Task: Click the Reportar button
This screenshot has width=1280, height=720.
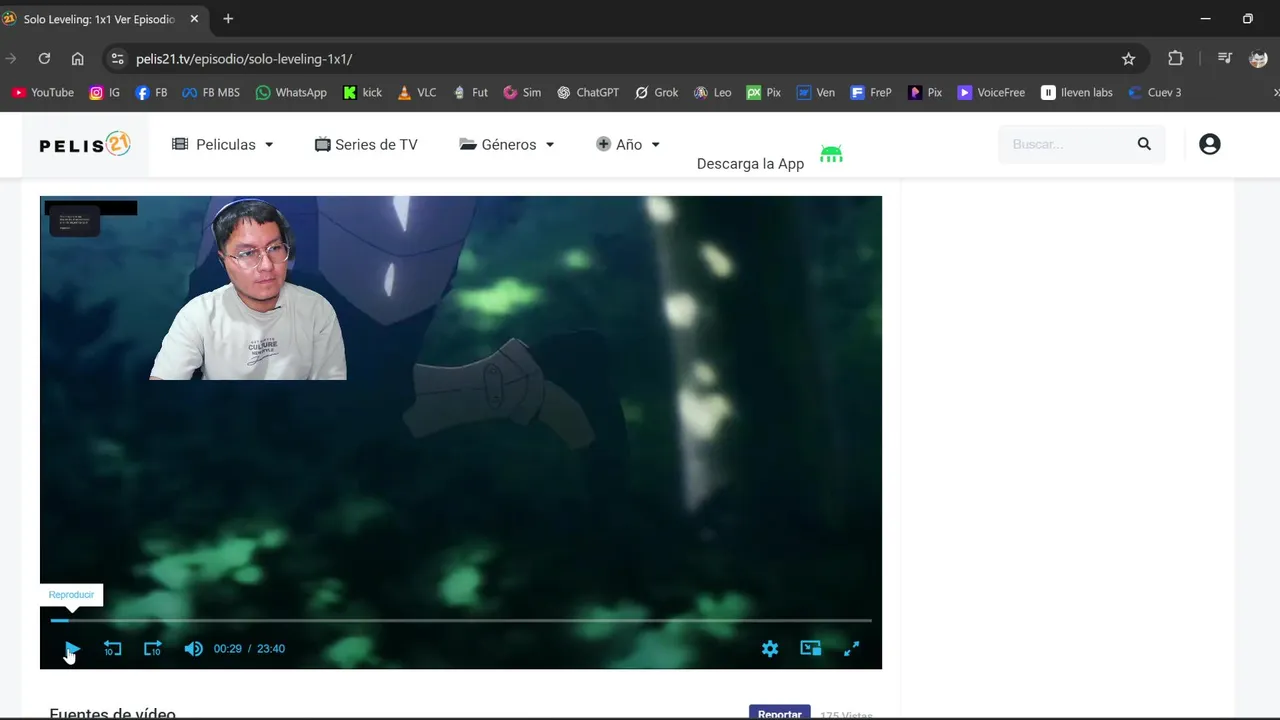Action: point(779,713)
